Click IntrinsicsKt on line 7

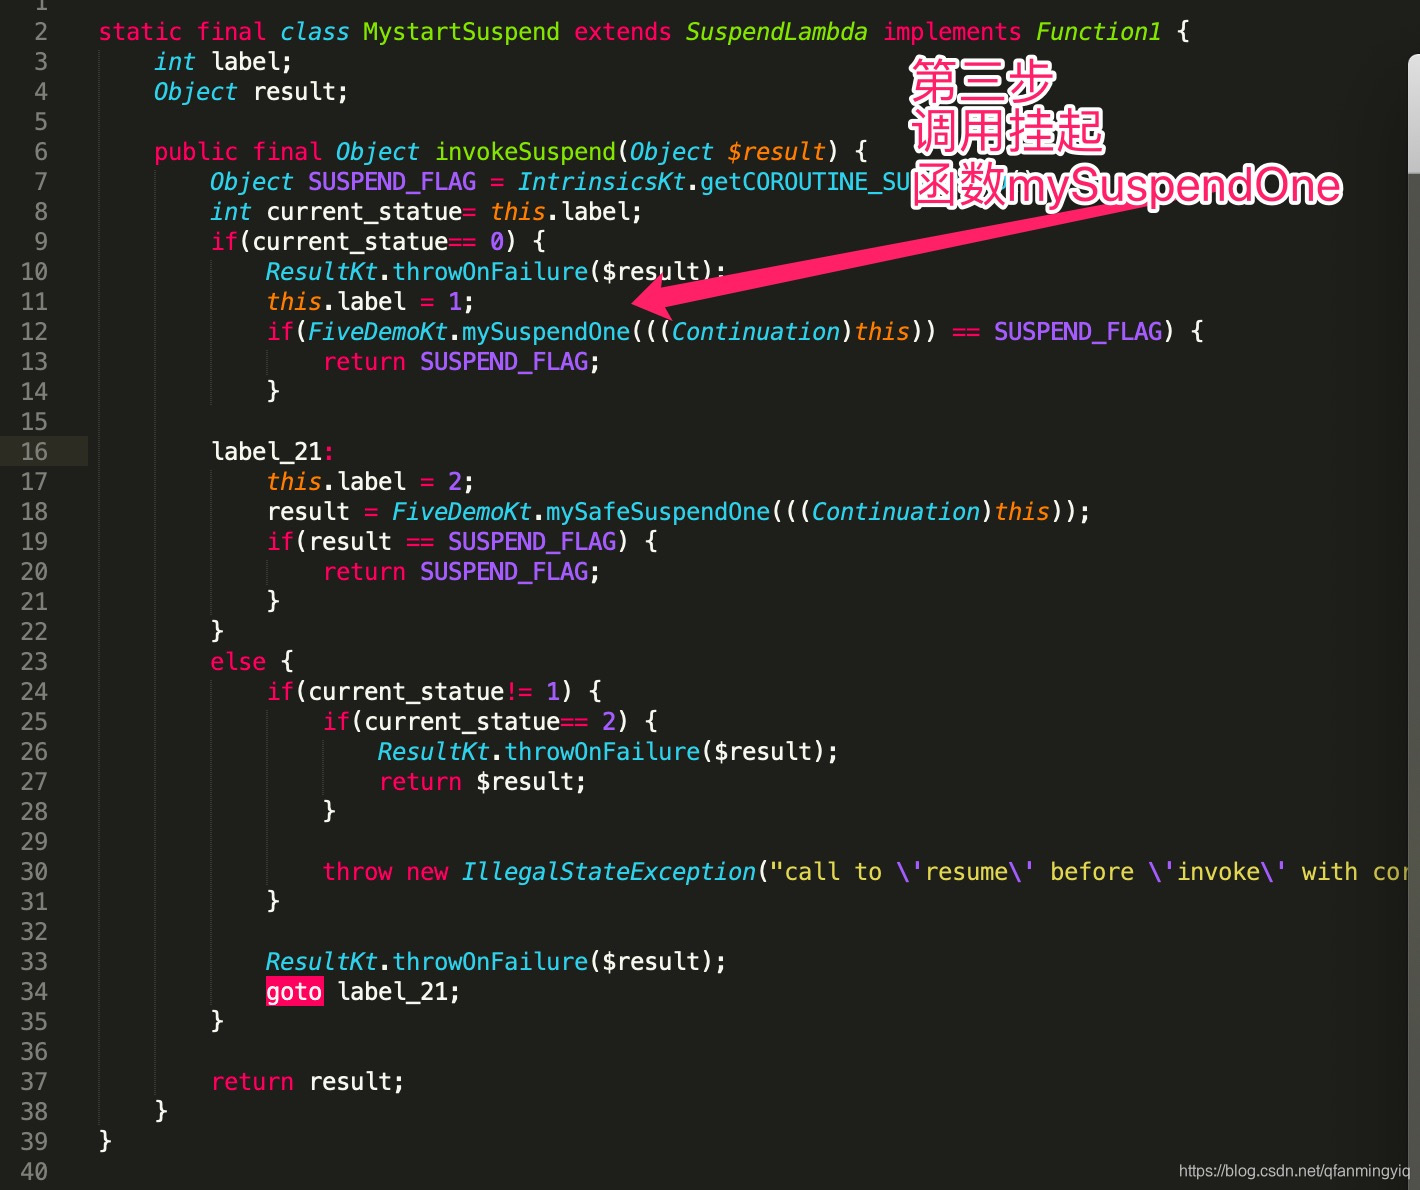[x=602, y=182]
